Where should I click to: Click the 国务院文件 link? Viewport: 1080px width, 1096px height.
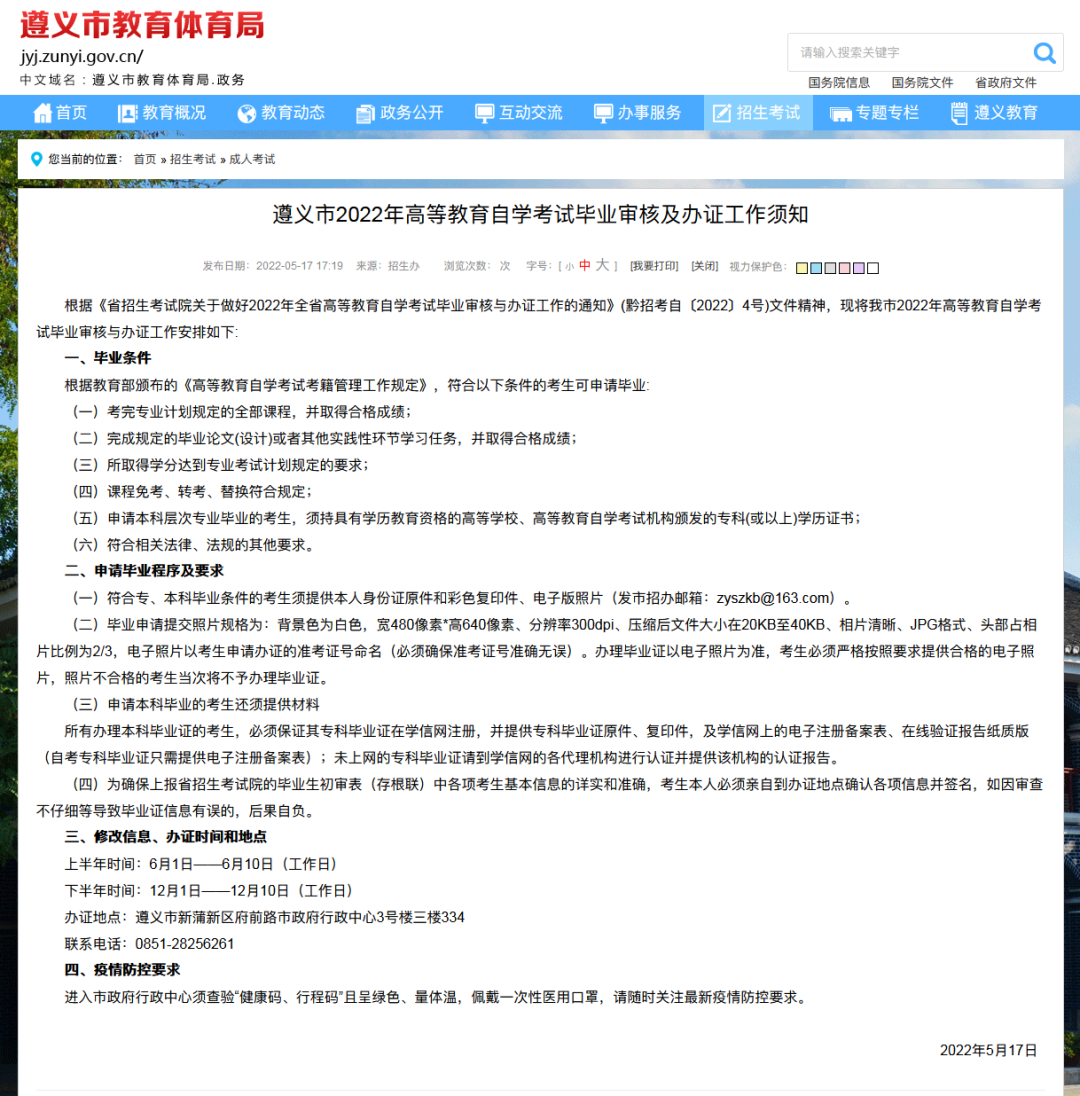point(921,82)
